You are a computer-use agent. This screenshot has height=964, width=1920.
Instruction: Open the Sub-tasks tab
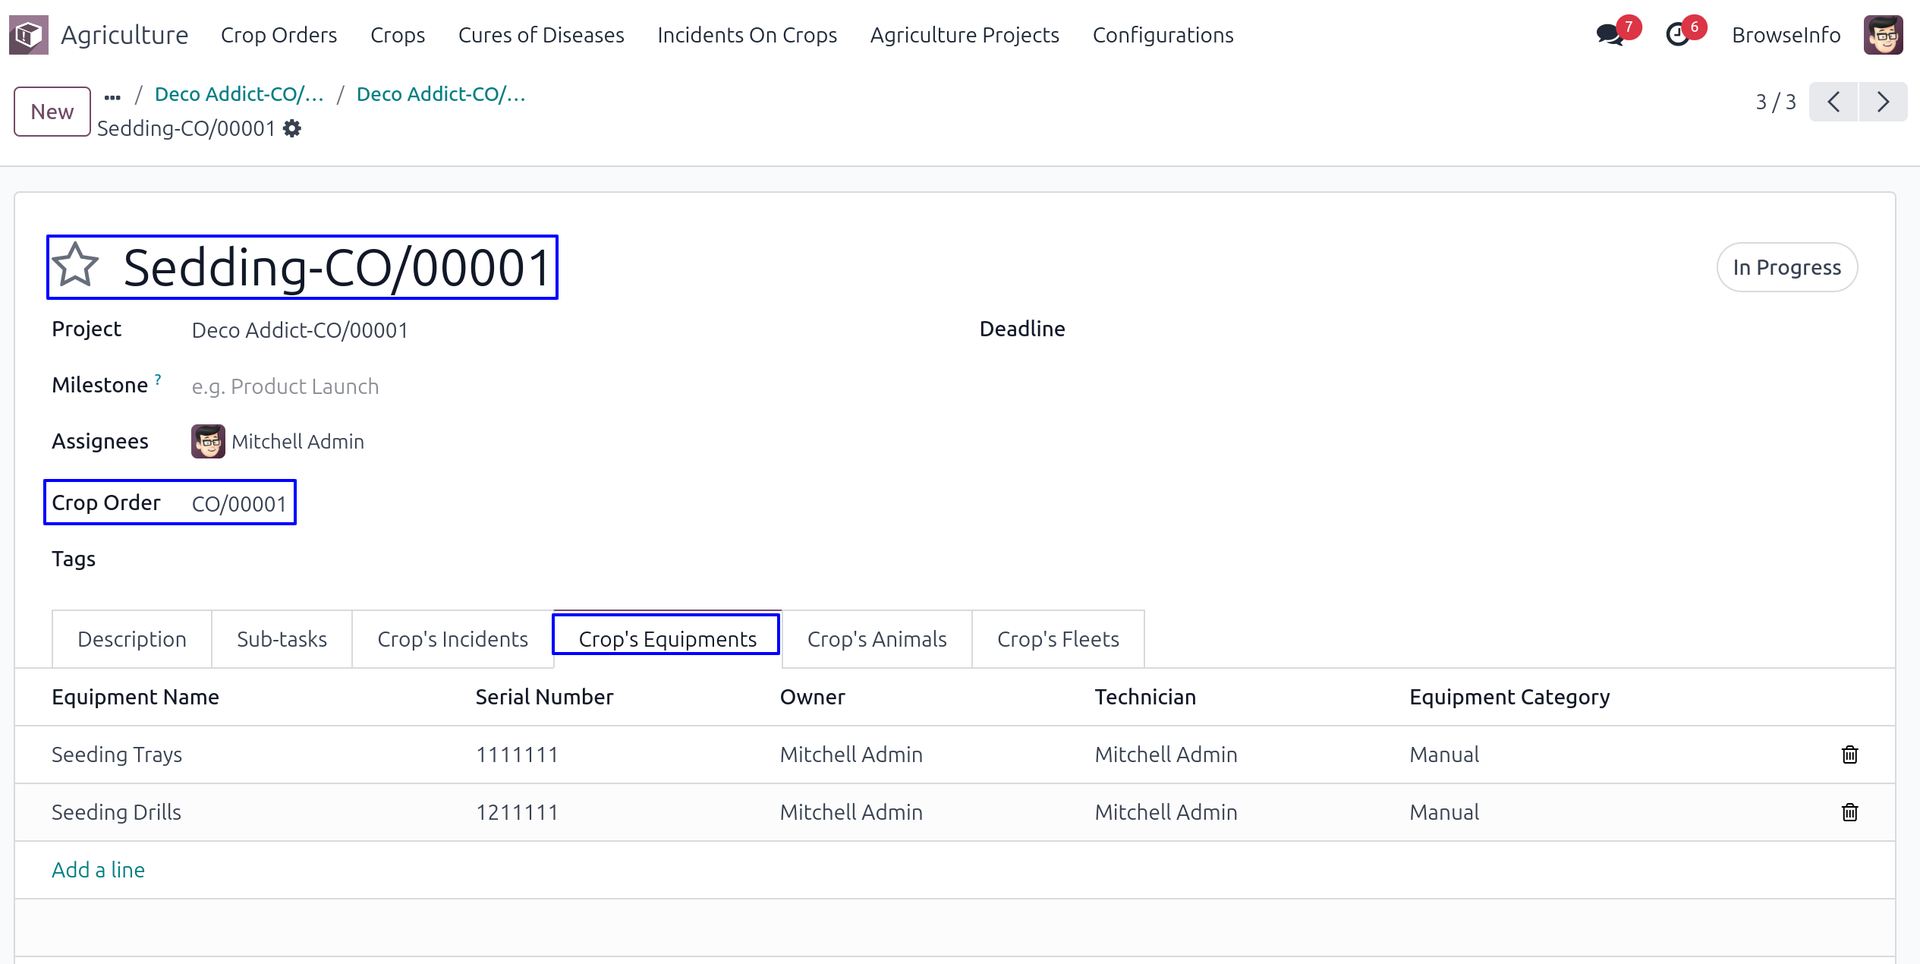[281, 639]
